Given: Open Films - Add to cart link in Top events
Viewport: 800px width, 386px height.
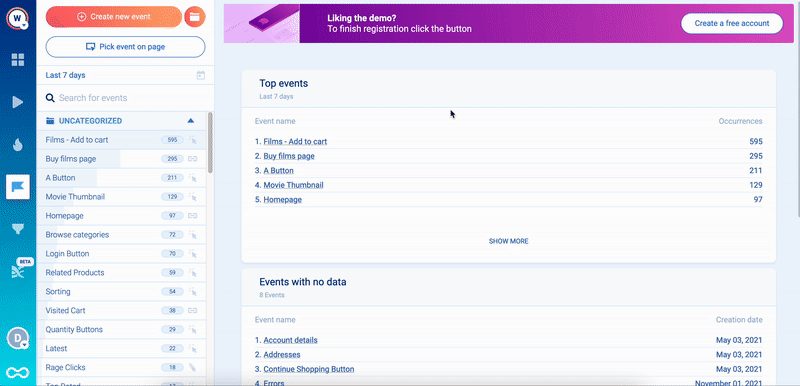Looking at the screenshot, I should (x=295, y=142).
